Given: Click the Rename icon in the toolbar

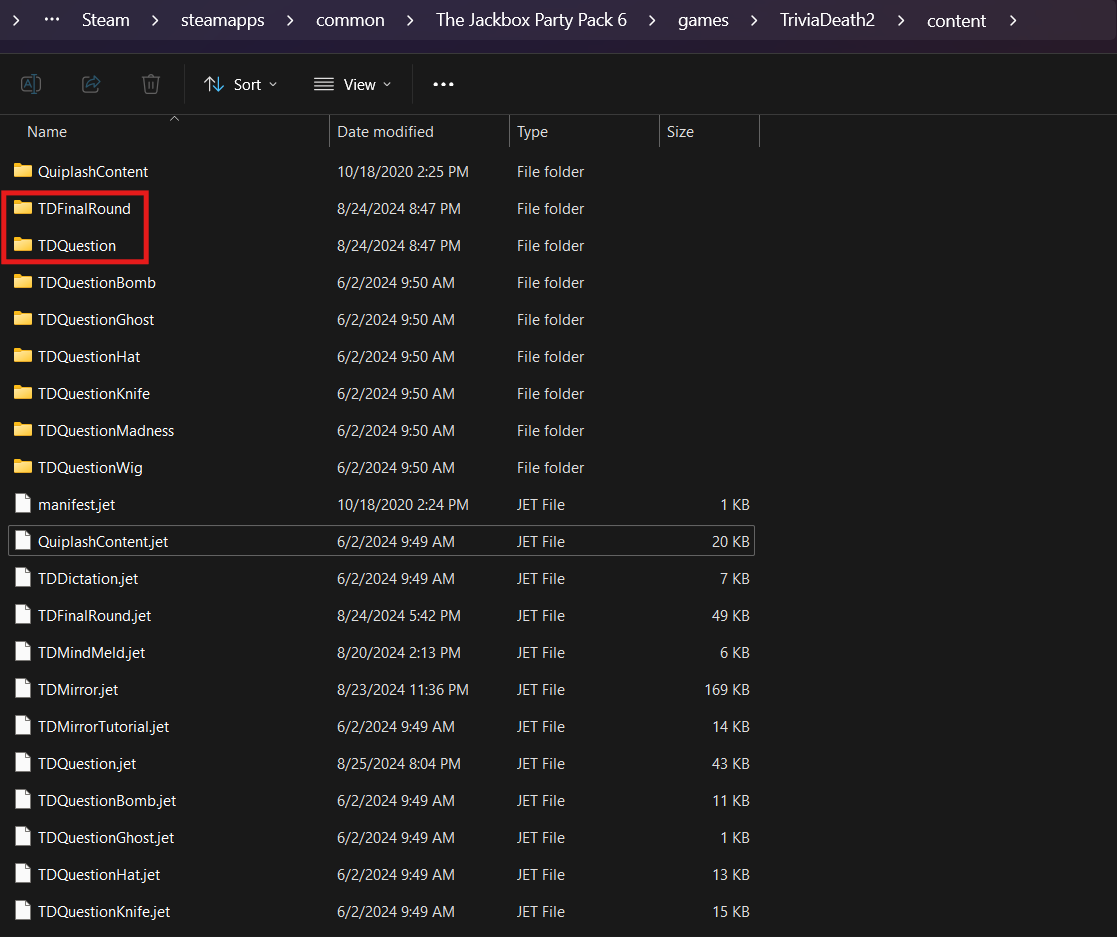Looking at the screenshot, I should click(x=31, y=84).
